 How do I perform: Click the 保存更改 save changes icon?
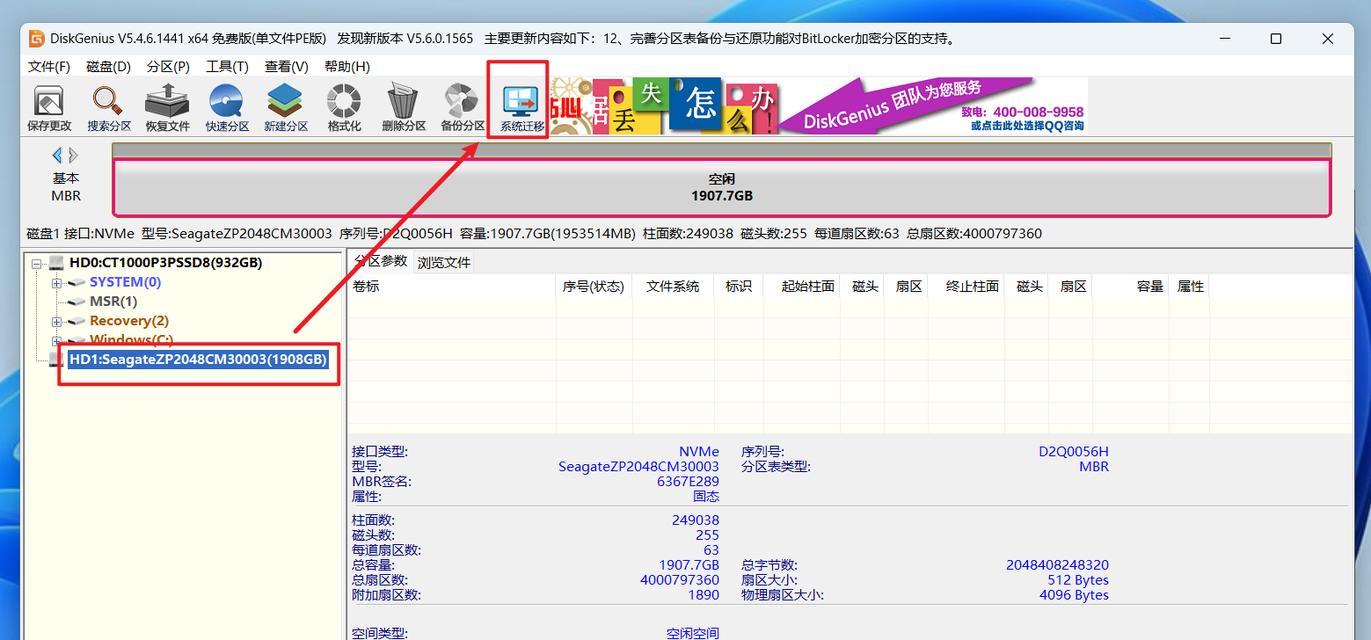click(49, 108)
